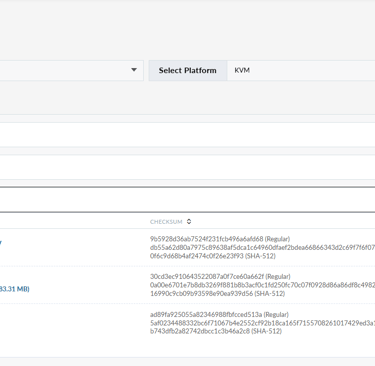
Task: Click the CHECKSUM column header
Action: pyautogui.click(x=166, y=222)
